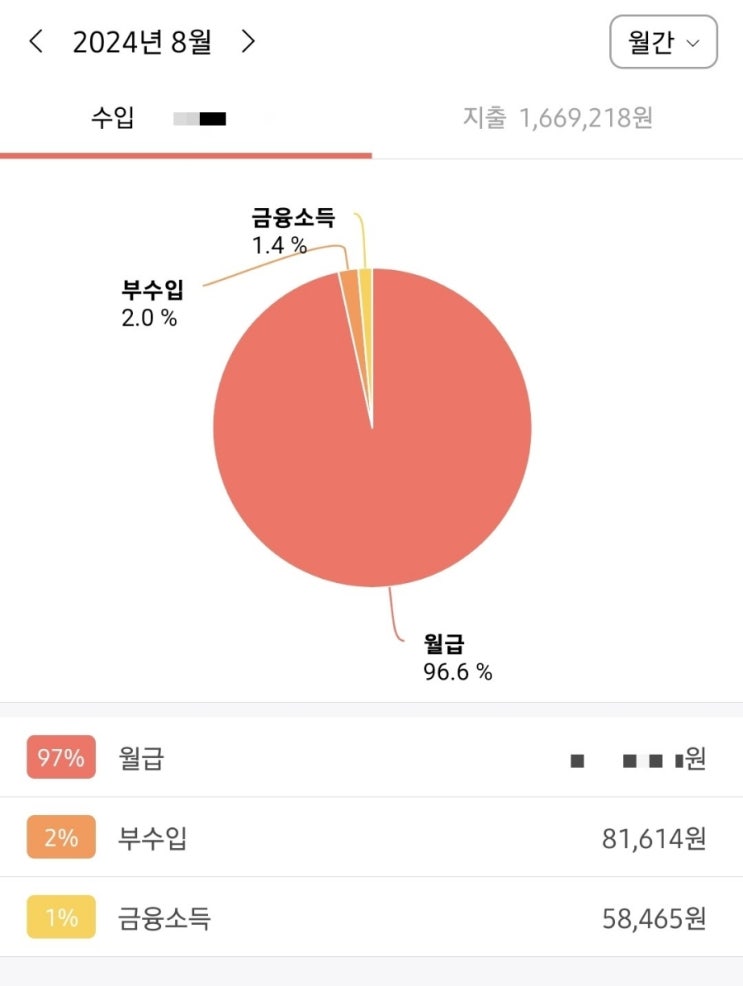743x986 pixels.
Task: Tap the yellow 1% badge
Action: pyautogui.click(x=61, y=917)
